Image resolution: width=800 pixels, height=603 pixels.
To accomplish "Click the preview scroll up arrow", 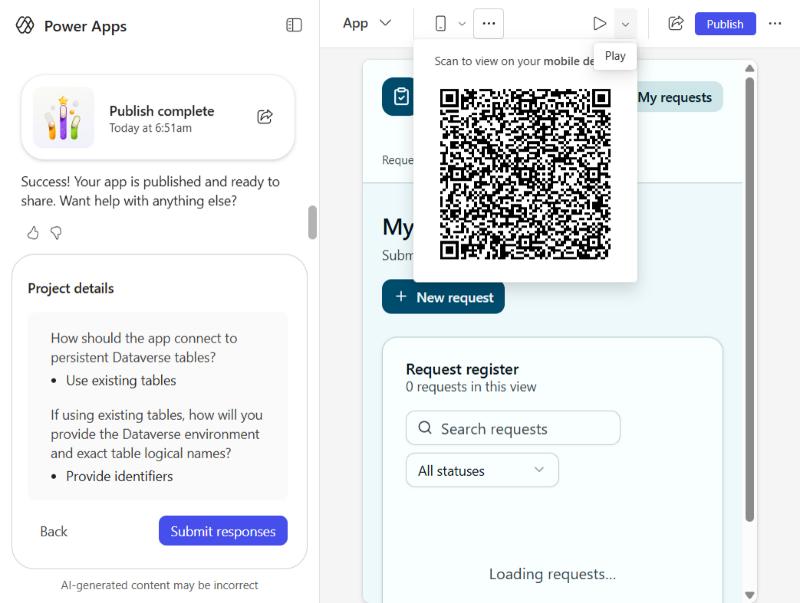I will [x=749, y=68].
